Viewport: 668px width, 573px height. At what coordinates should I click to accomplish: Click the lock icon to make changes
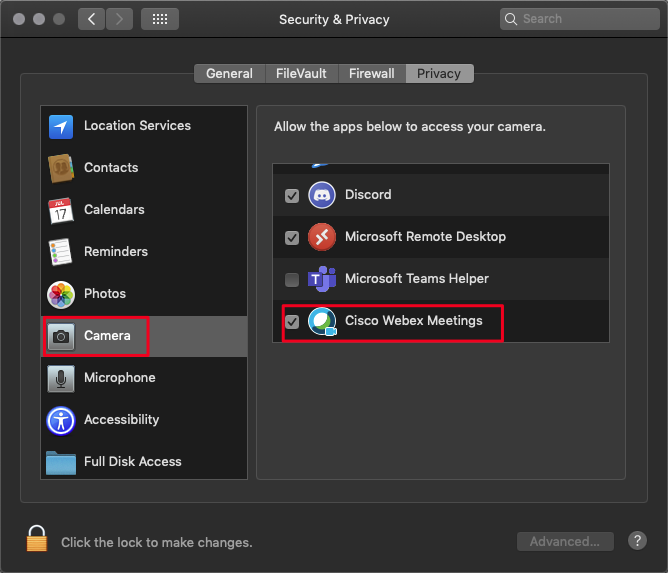[x=37, y=540]
